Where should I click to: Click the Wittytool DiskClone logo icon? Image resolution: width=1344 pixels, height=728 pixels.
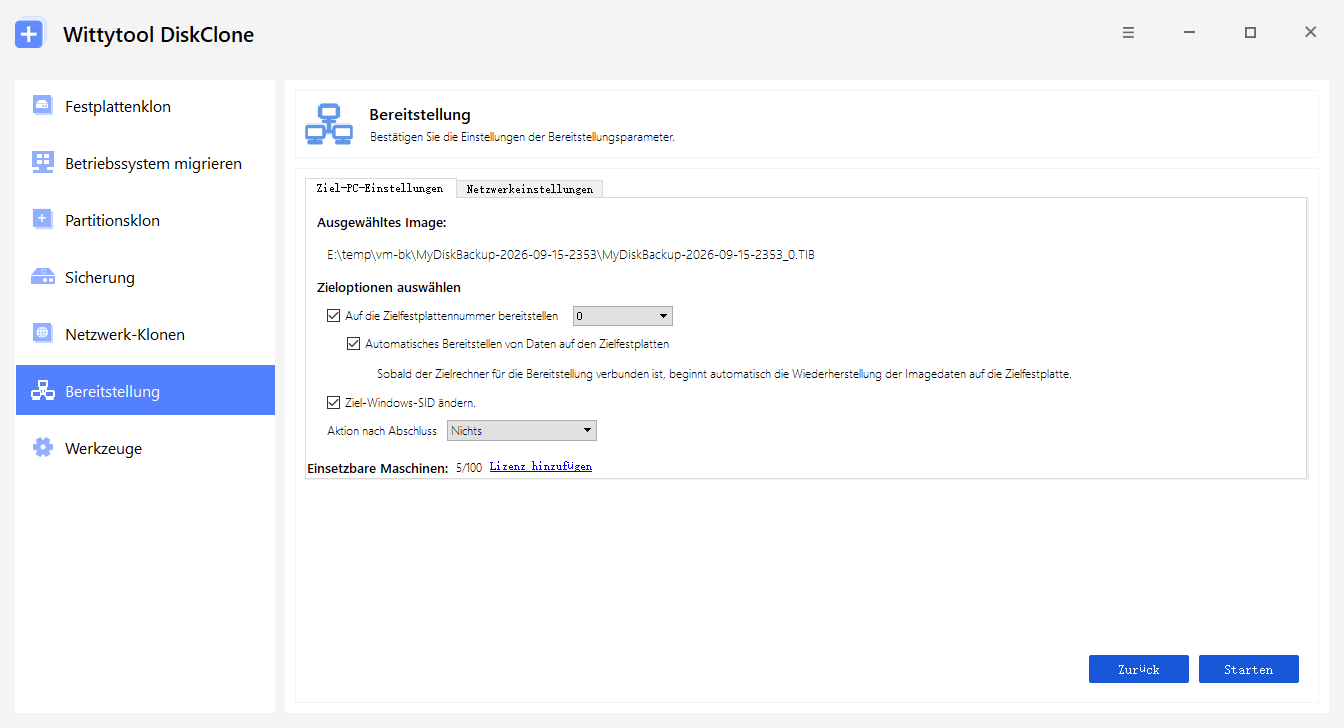[29, 34]
